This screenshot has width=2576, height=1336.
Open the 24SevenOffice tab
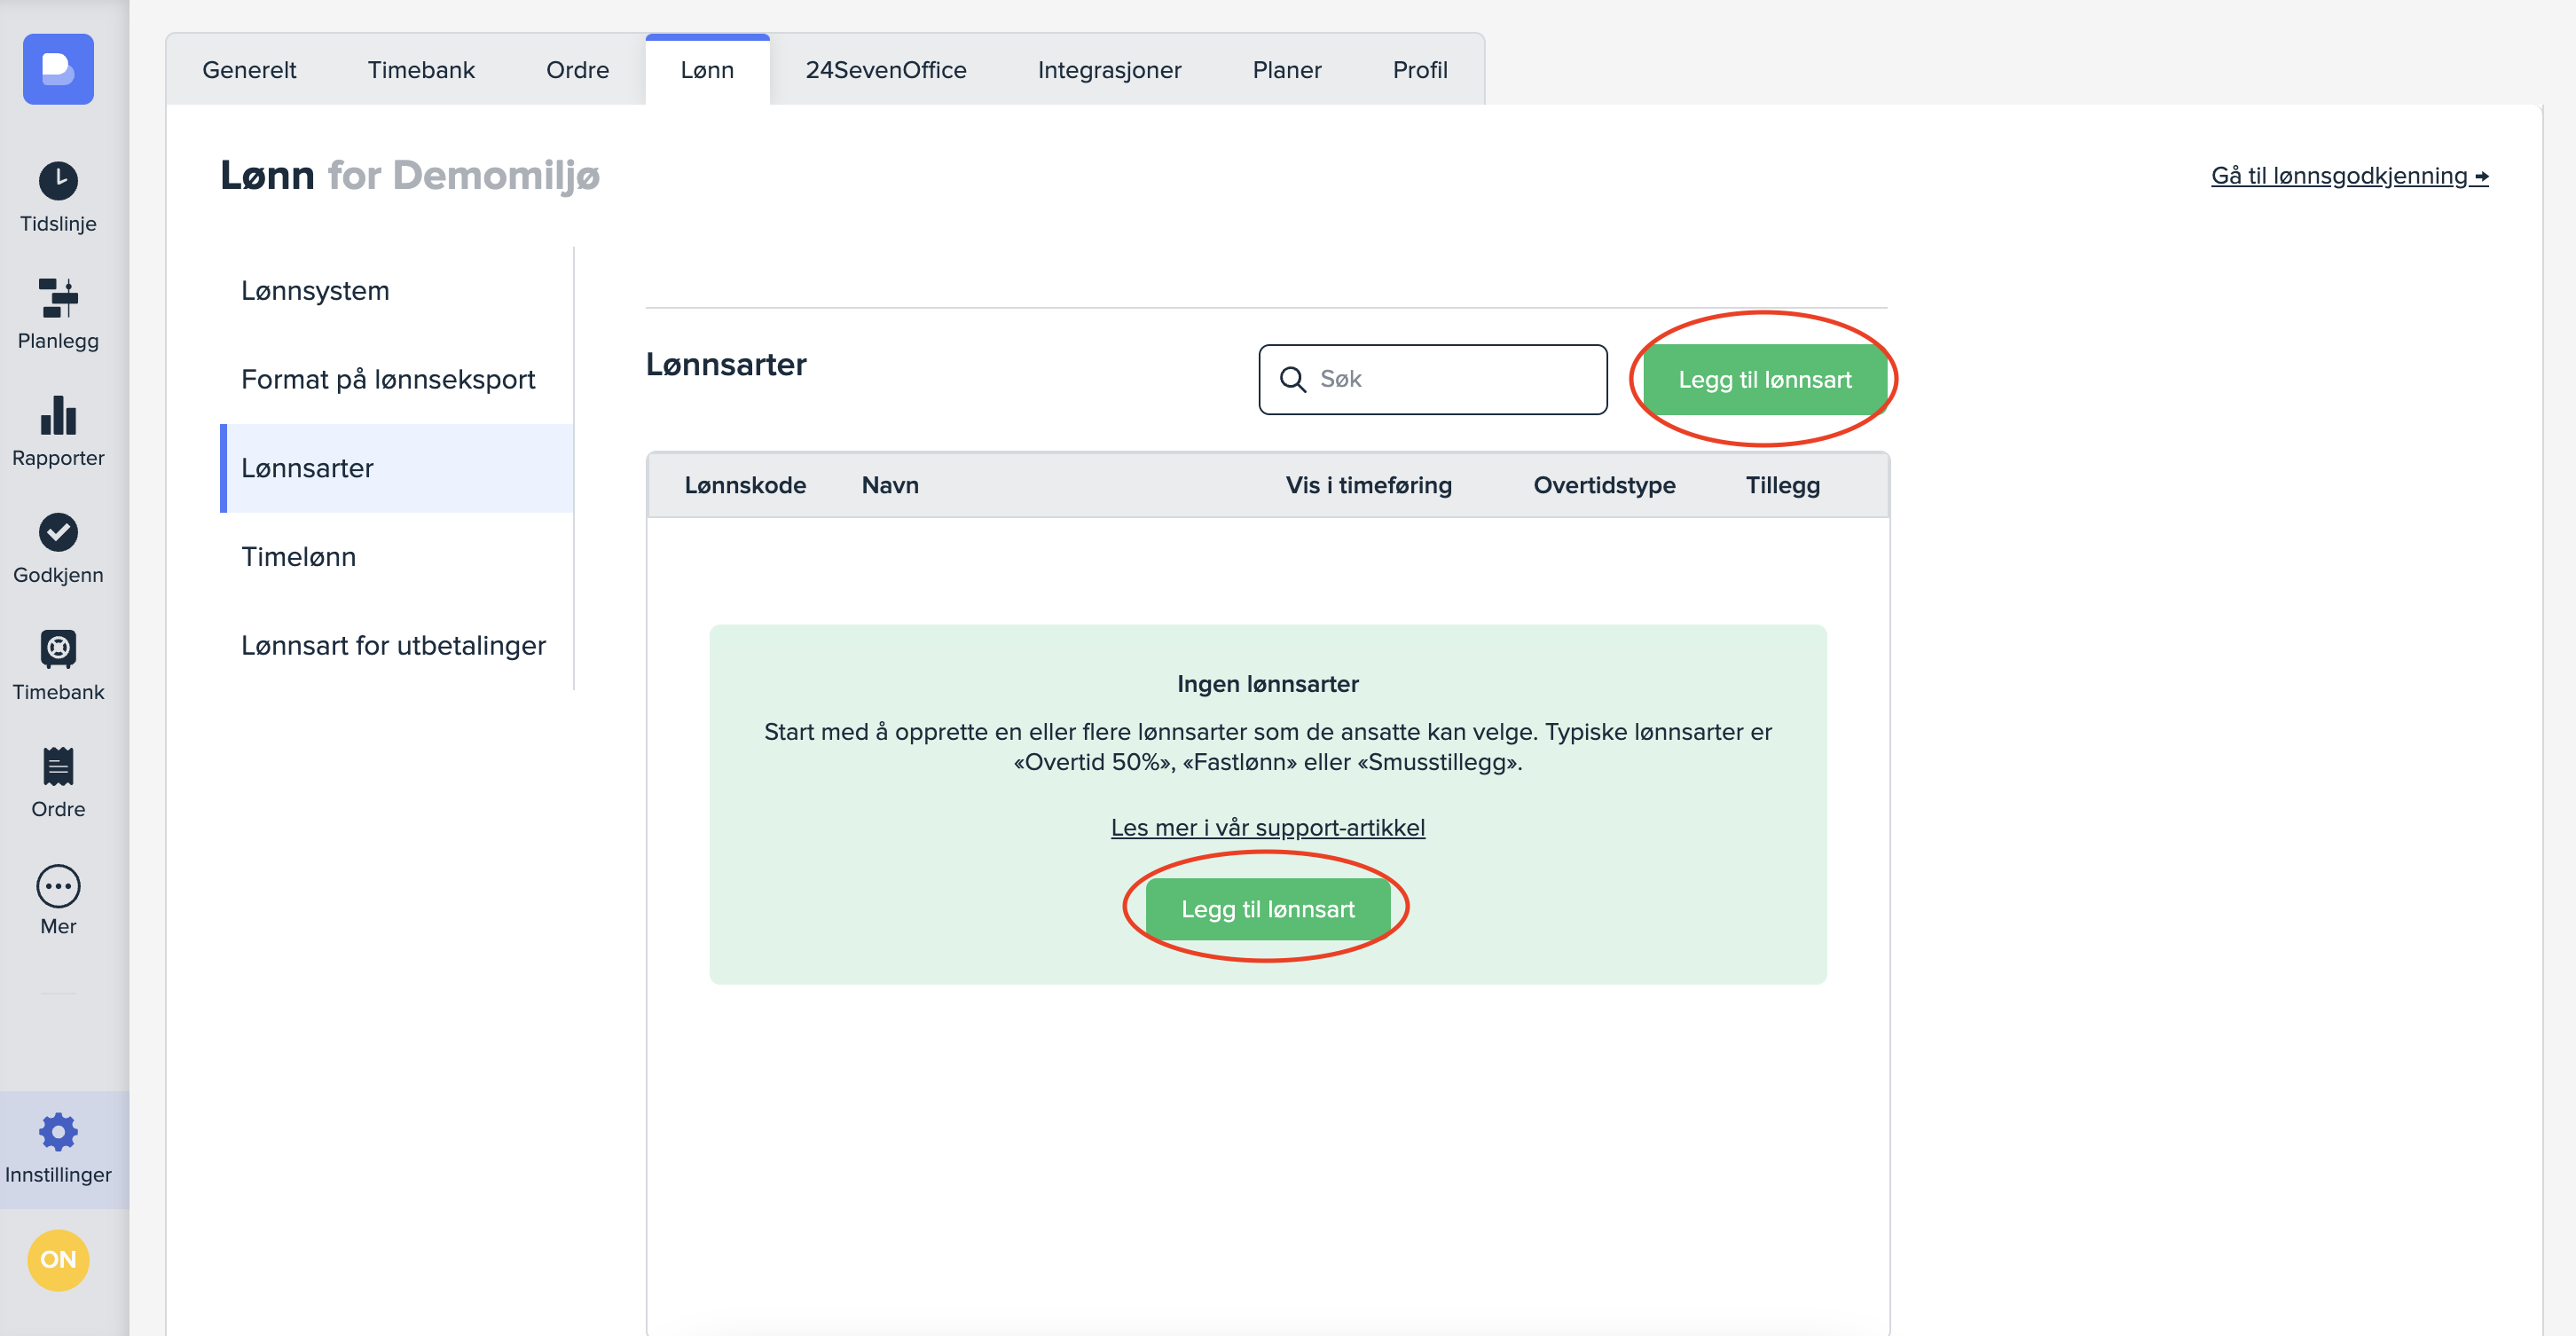(x=885, y=70)
